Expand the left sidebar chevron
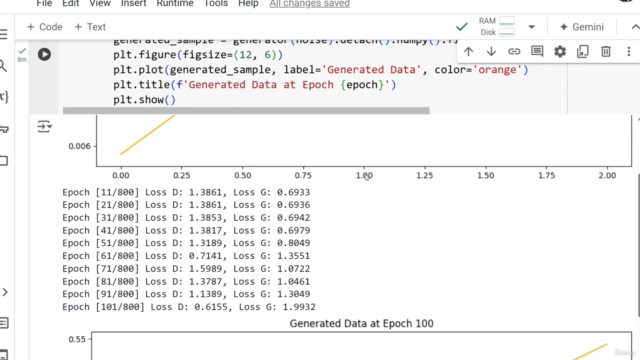 tap(5, 292)
